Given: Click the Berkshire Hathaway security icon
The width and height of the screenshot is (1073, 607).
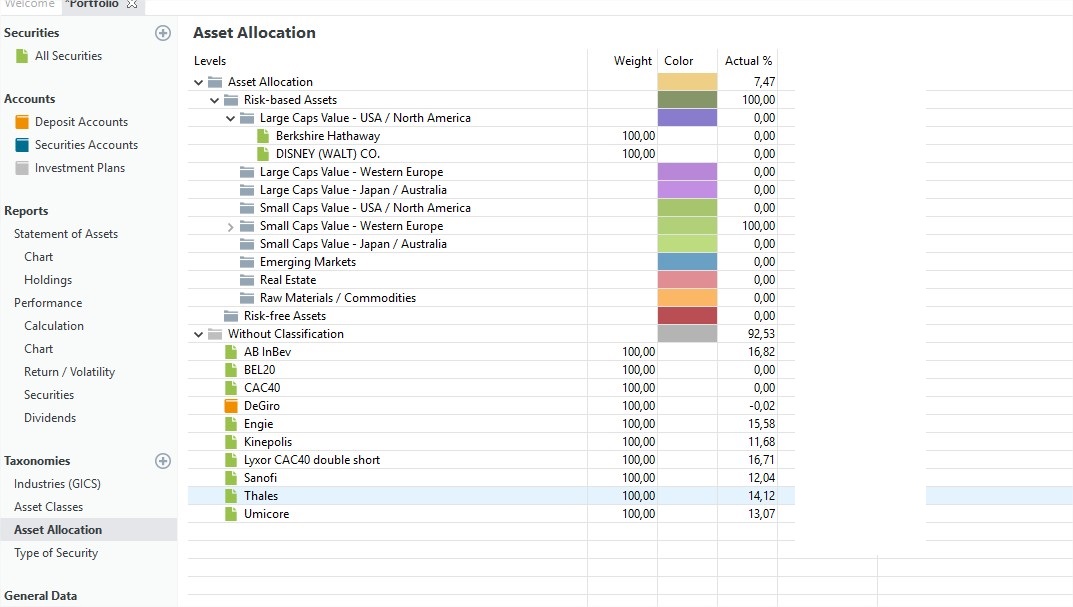Looking at the screenshot, I should 263,135.
